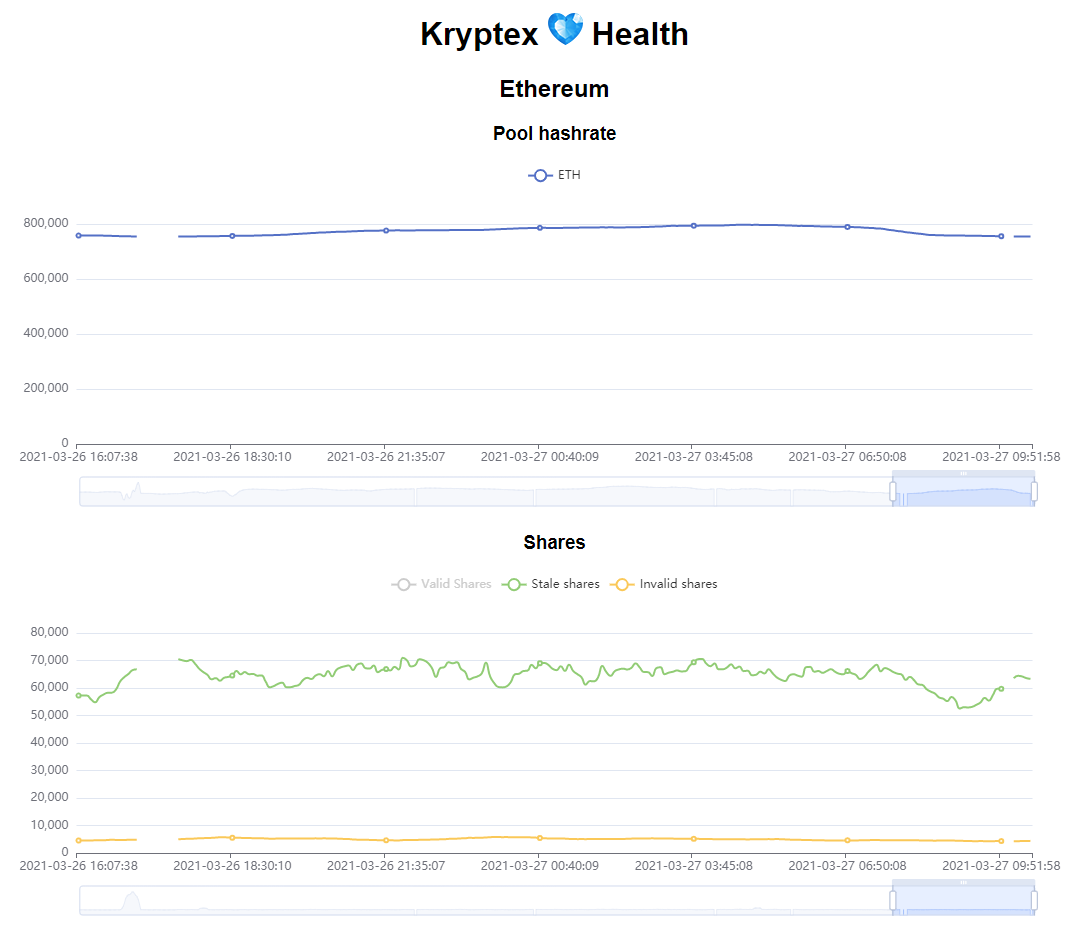This screenshot has height=932, width=1068.
Task: Hide the Stale shares series
Action: 550,584
